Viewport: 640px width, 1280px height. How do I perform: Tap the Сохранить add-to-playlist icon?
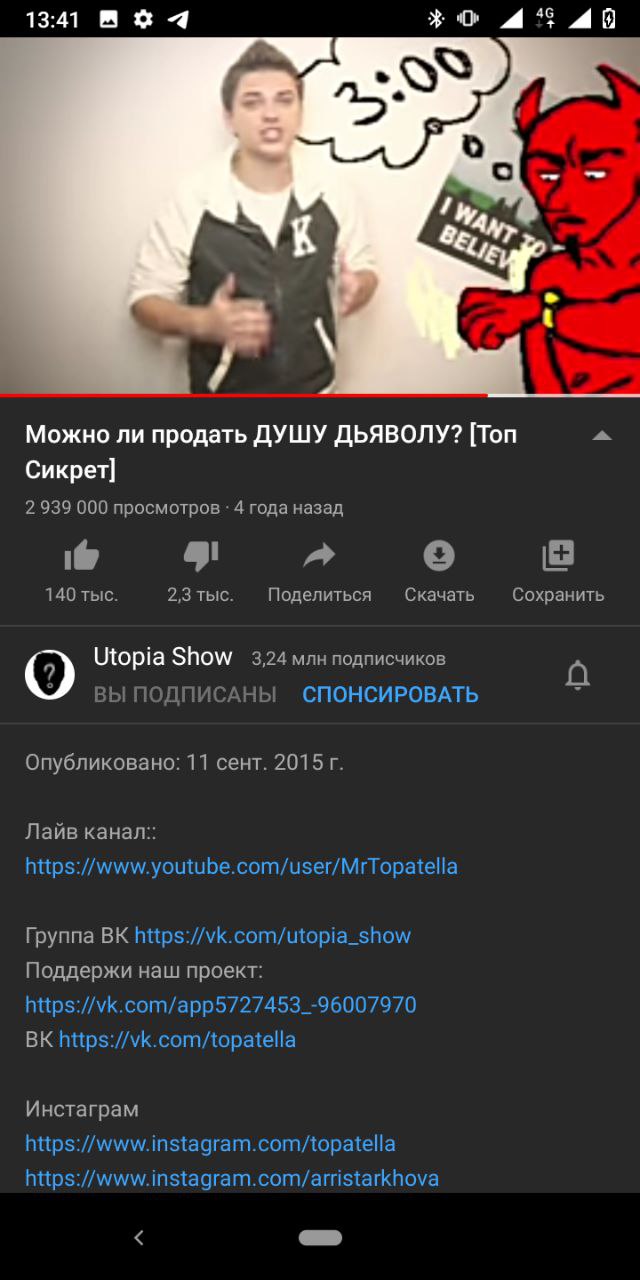pos(558,555)
